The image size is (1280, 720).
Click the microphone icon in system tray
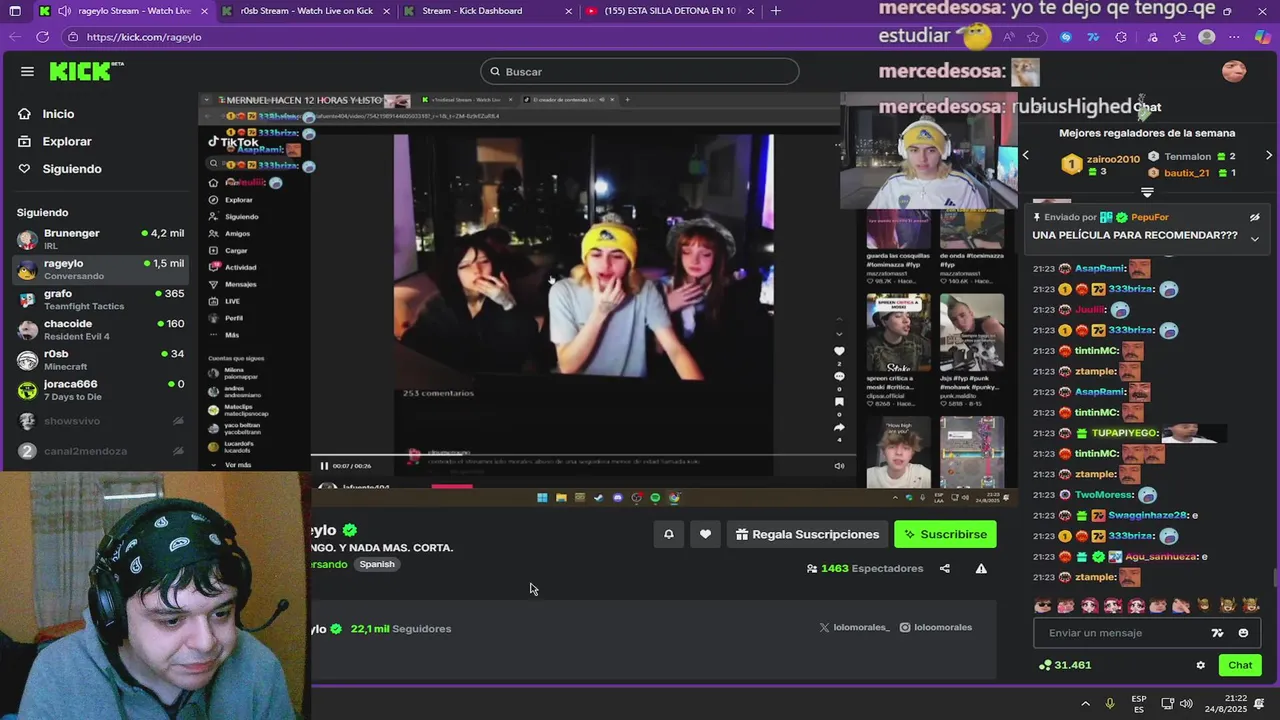click(1109, 703)
